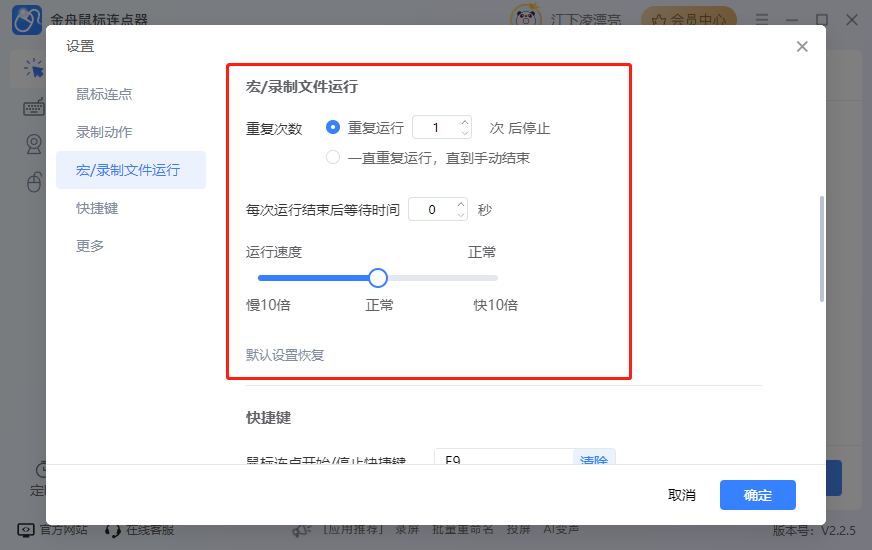872x550 pixels.
Task: Click the mouse icon in left sidebar
Action: coord(34,182)
